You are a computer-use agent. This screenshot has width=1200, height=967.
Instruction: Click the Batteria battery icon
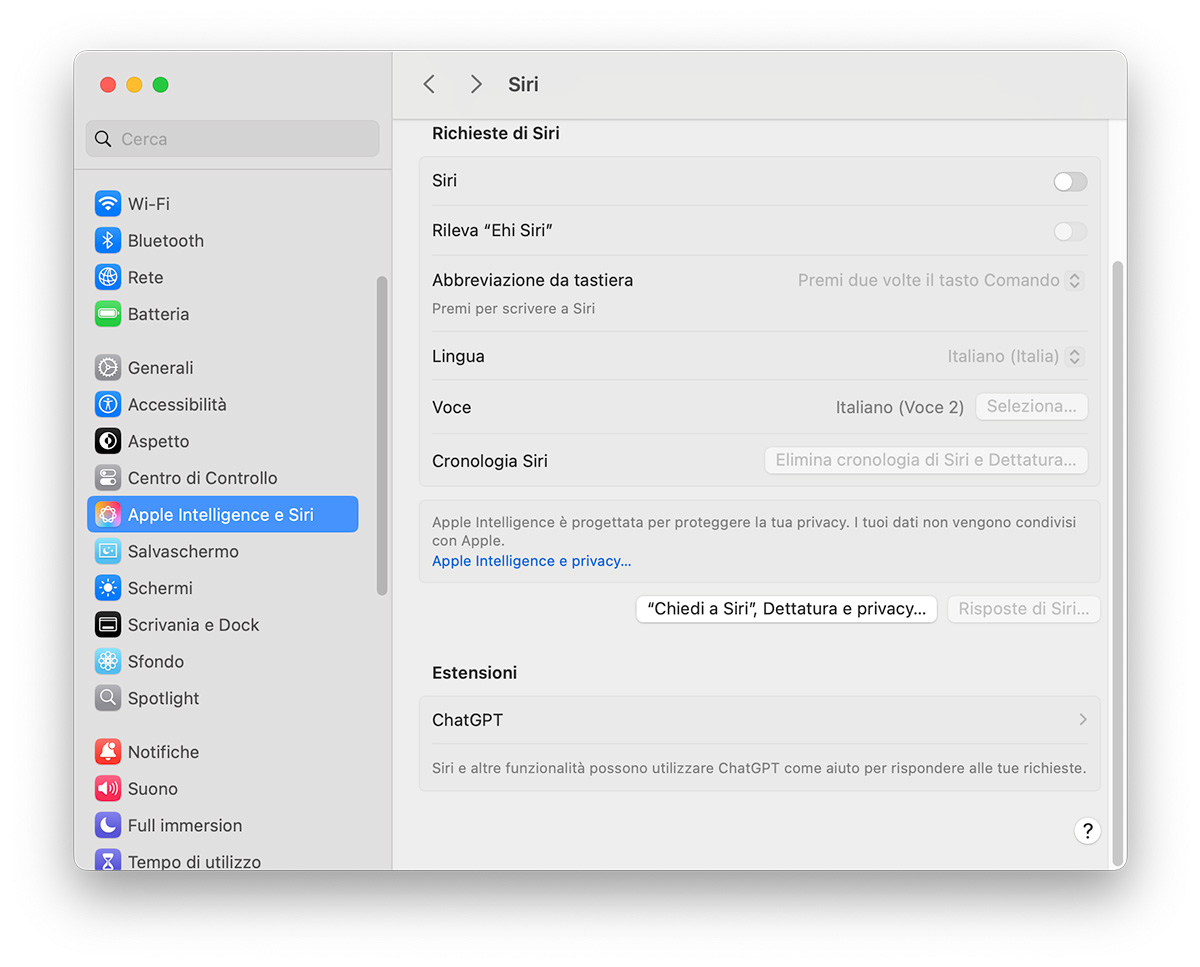tap(108, 314)
